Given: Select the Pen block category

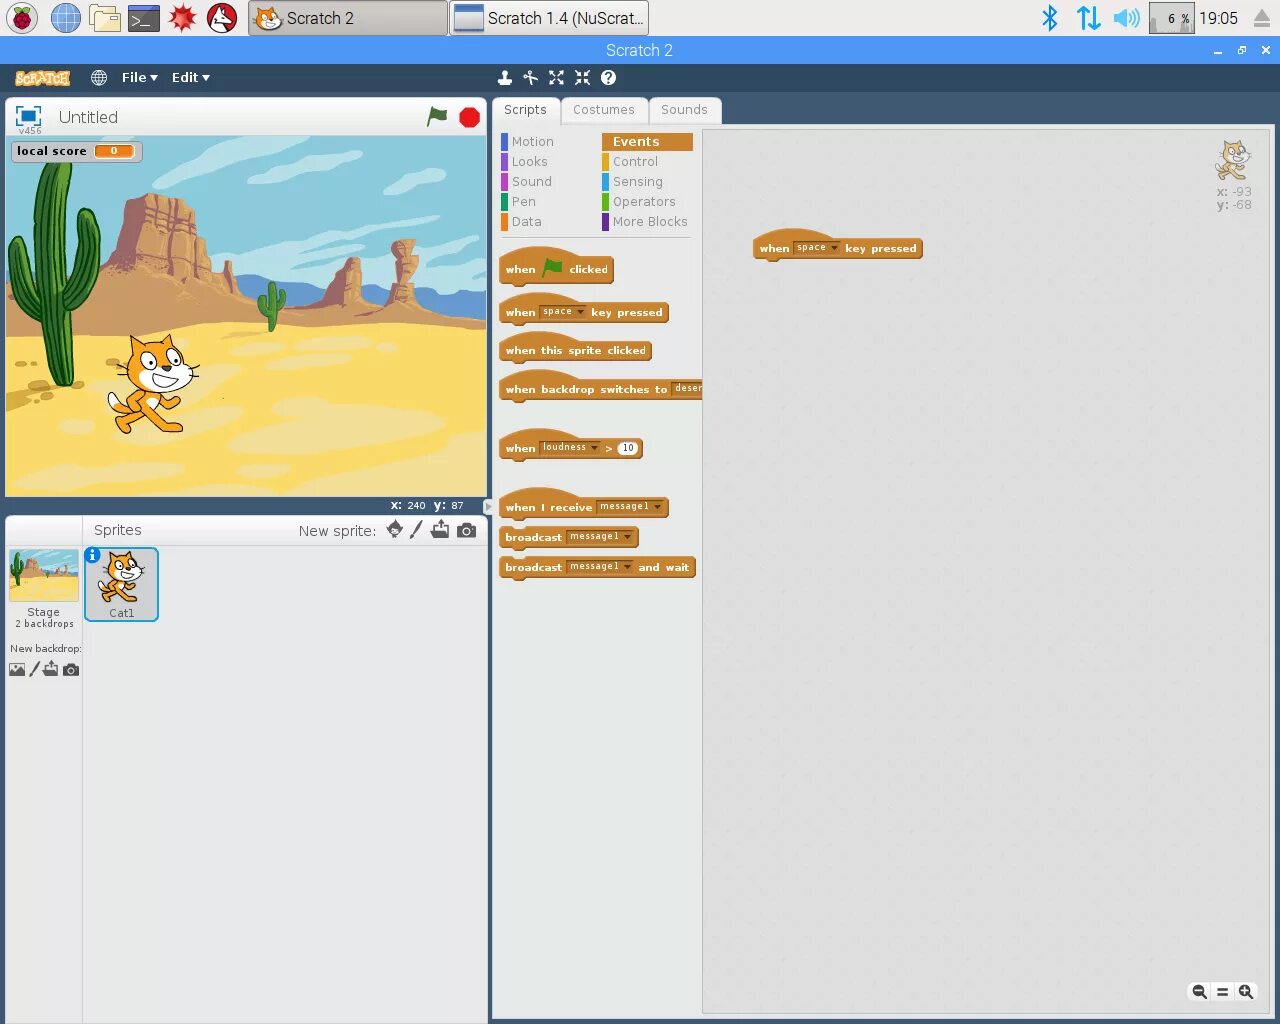Looking at the screenshot, I should (x=524, y=202).
